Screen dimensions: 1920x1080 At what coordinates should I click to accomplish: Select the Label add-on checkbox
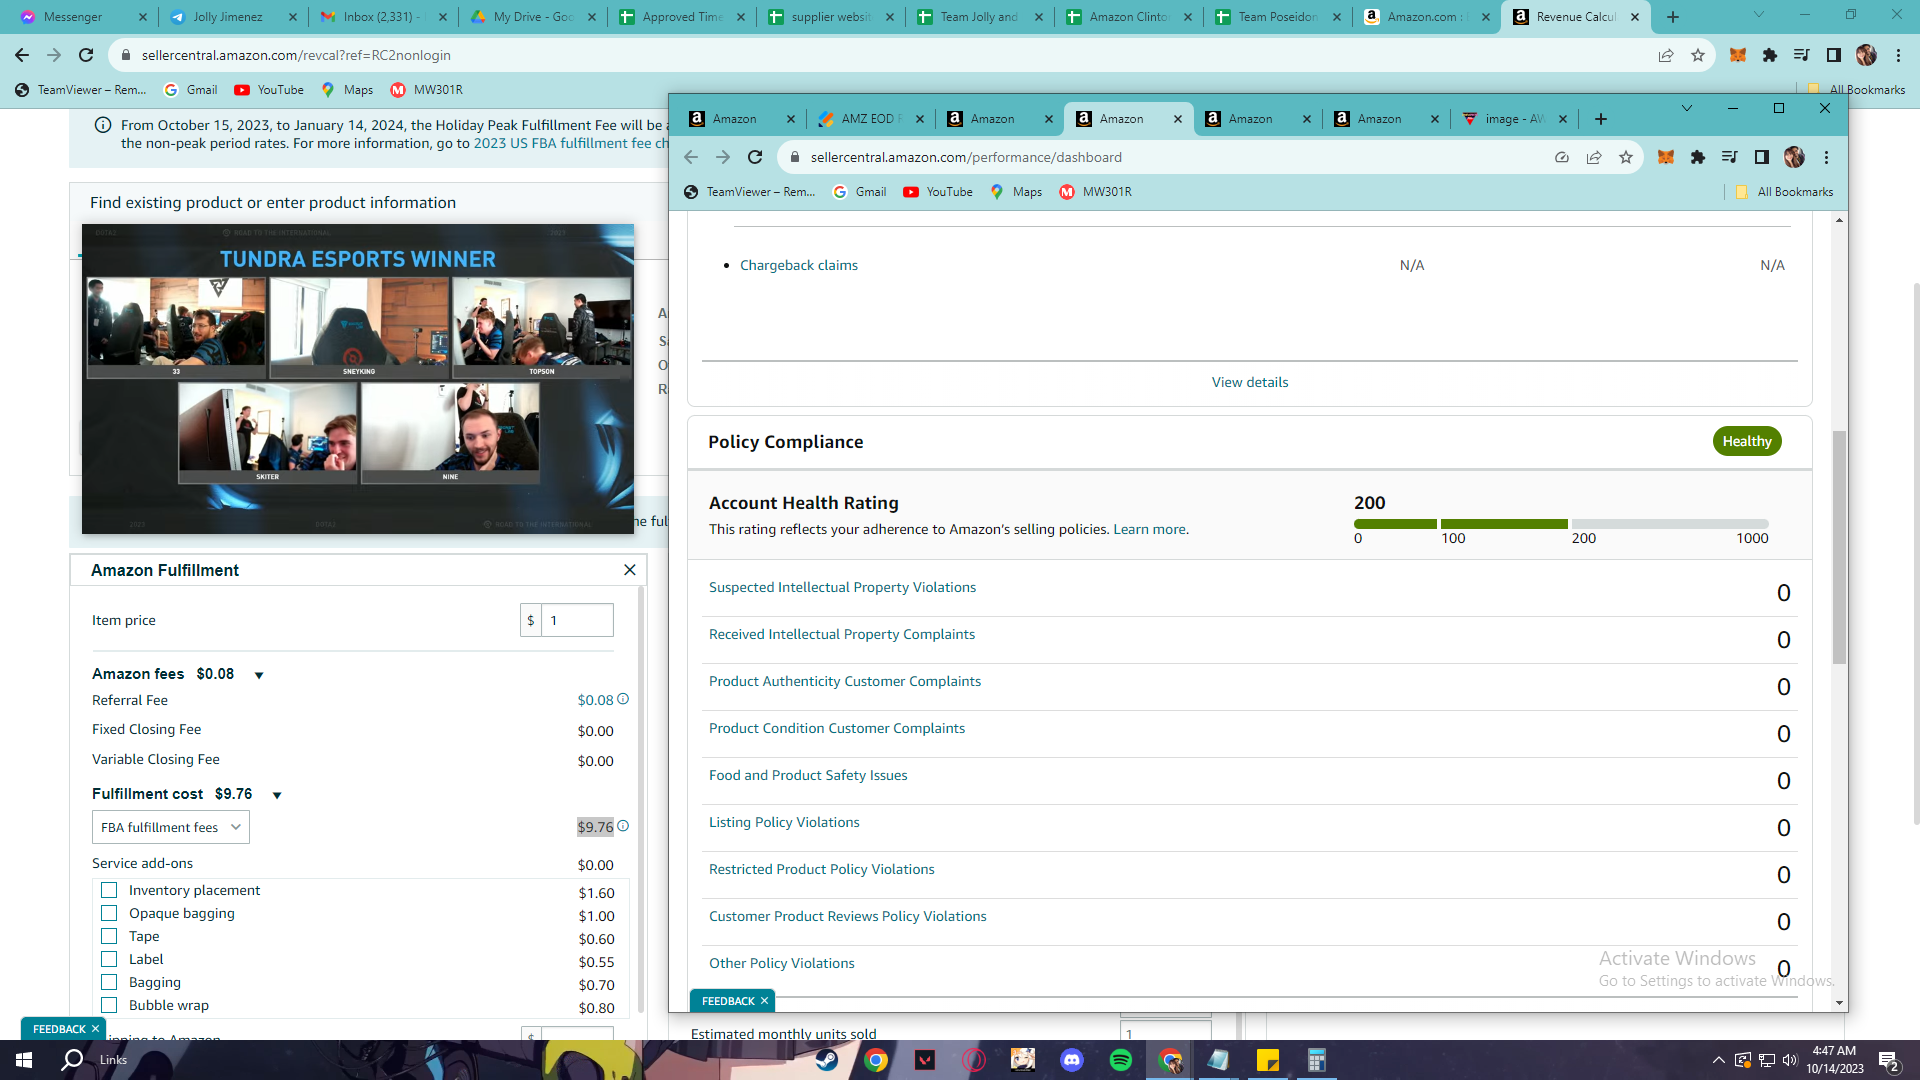109,959
